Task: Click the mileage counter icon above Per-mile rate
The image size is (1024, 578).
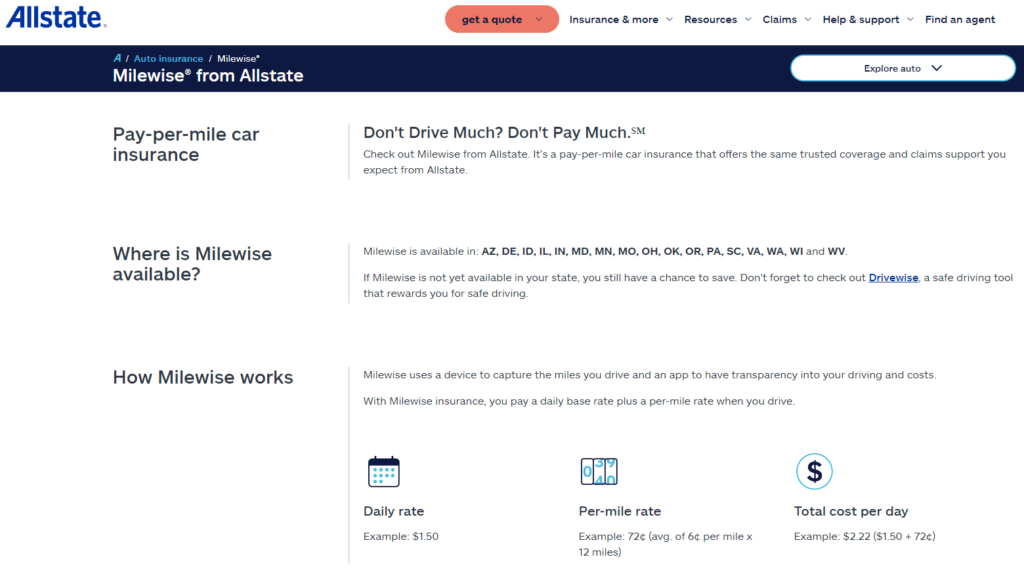Action: [x=600, y=470]
